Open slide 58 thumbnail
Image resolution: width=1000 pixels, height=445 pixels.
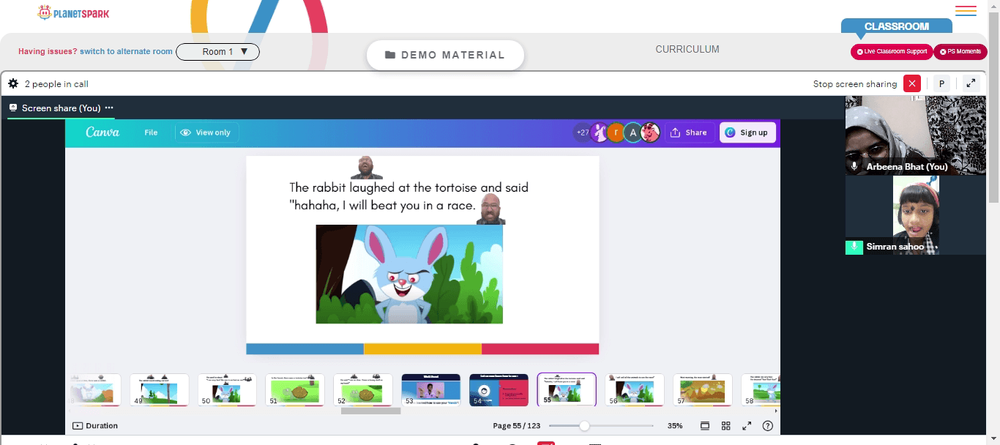(x=760, y=390)
